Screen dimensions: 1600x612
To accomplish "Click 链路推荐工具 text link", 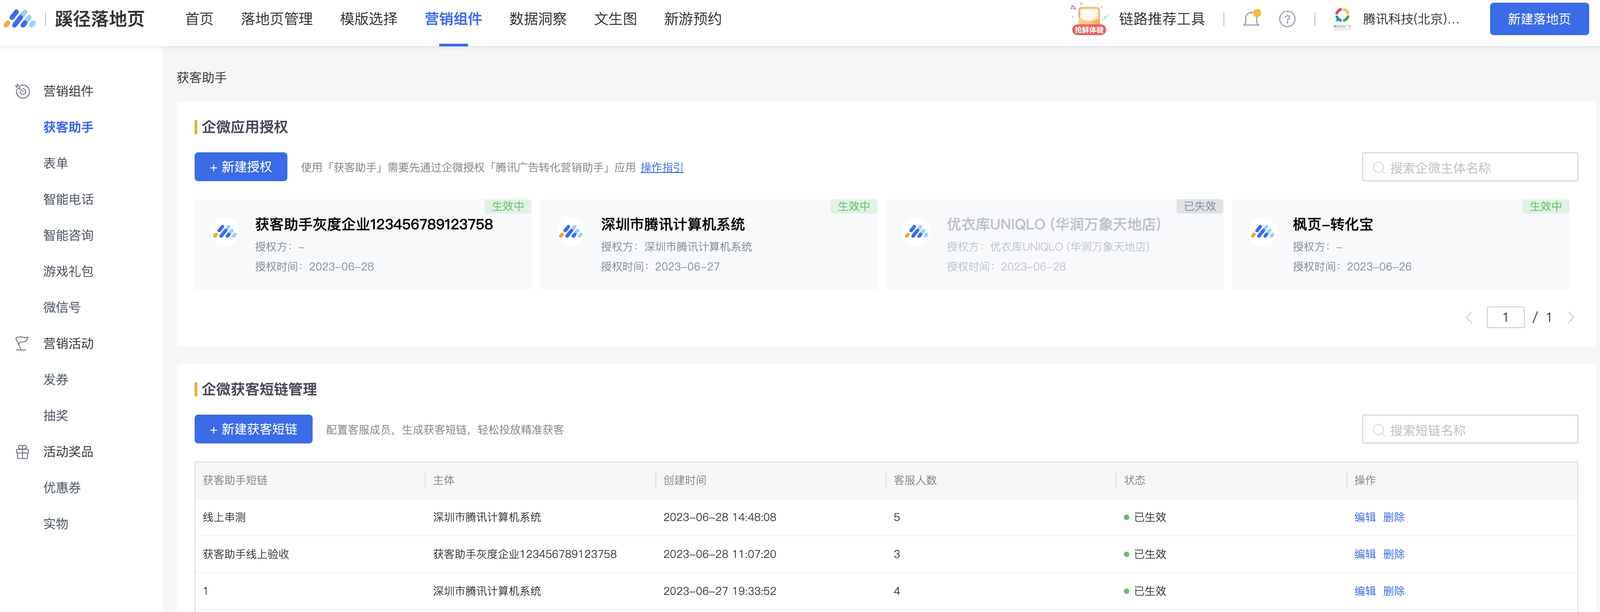I will click(1162, 19).
